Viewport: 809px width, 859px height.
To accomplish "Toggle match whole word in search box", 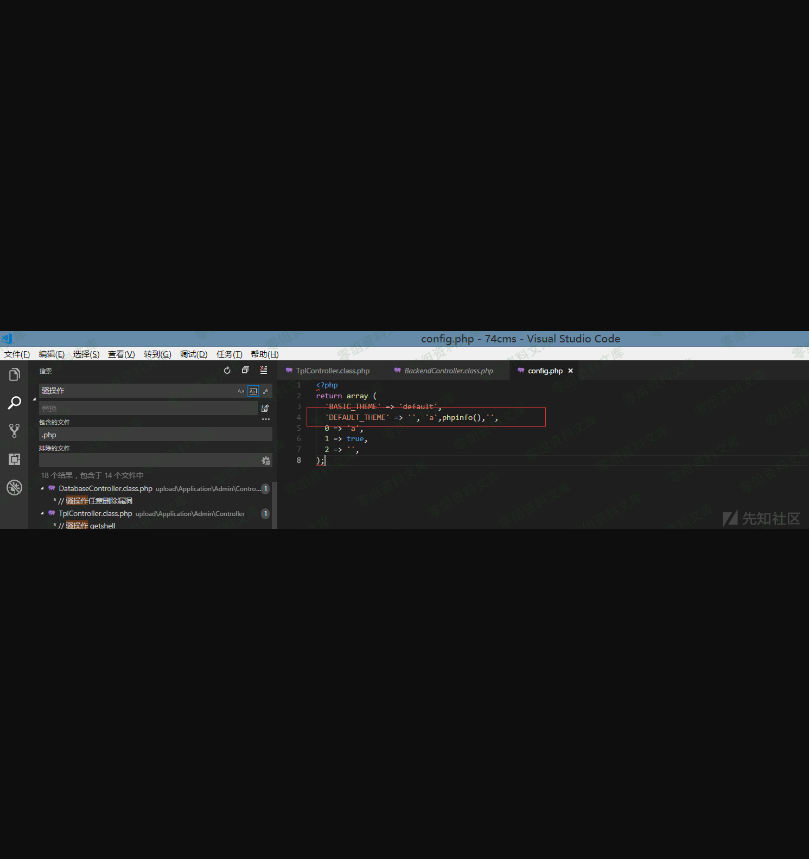I will (253, 391).
